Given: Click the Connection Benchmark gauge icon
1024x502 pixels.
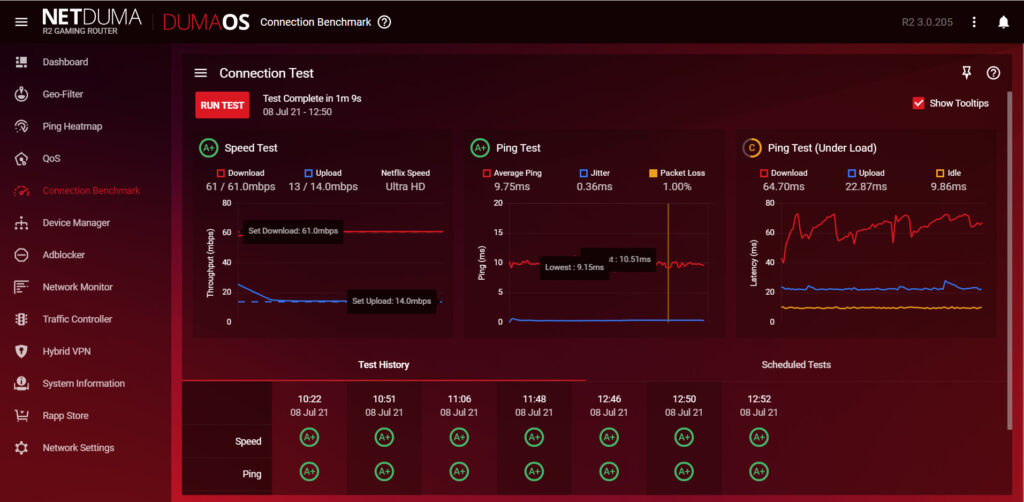Looking at the screenshot, I should point(22,191).
